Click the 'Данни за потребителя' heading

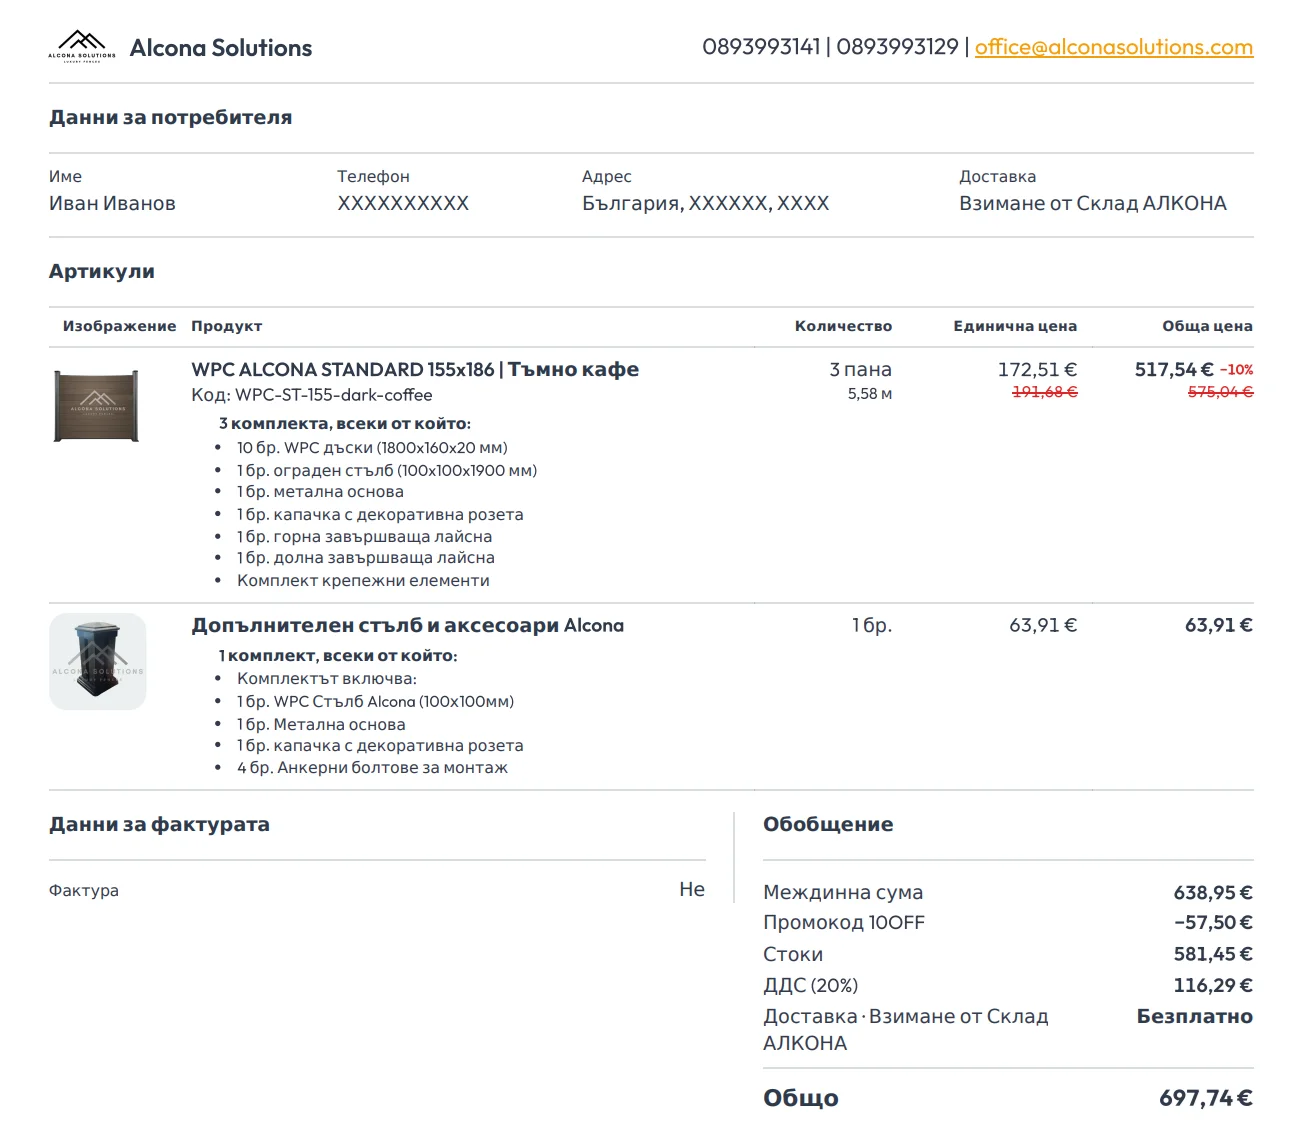coord(171,117)
